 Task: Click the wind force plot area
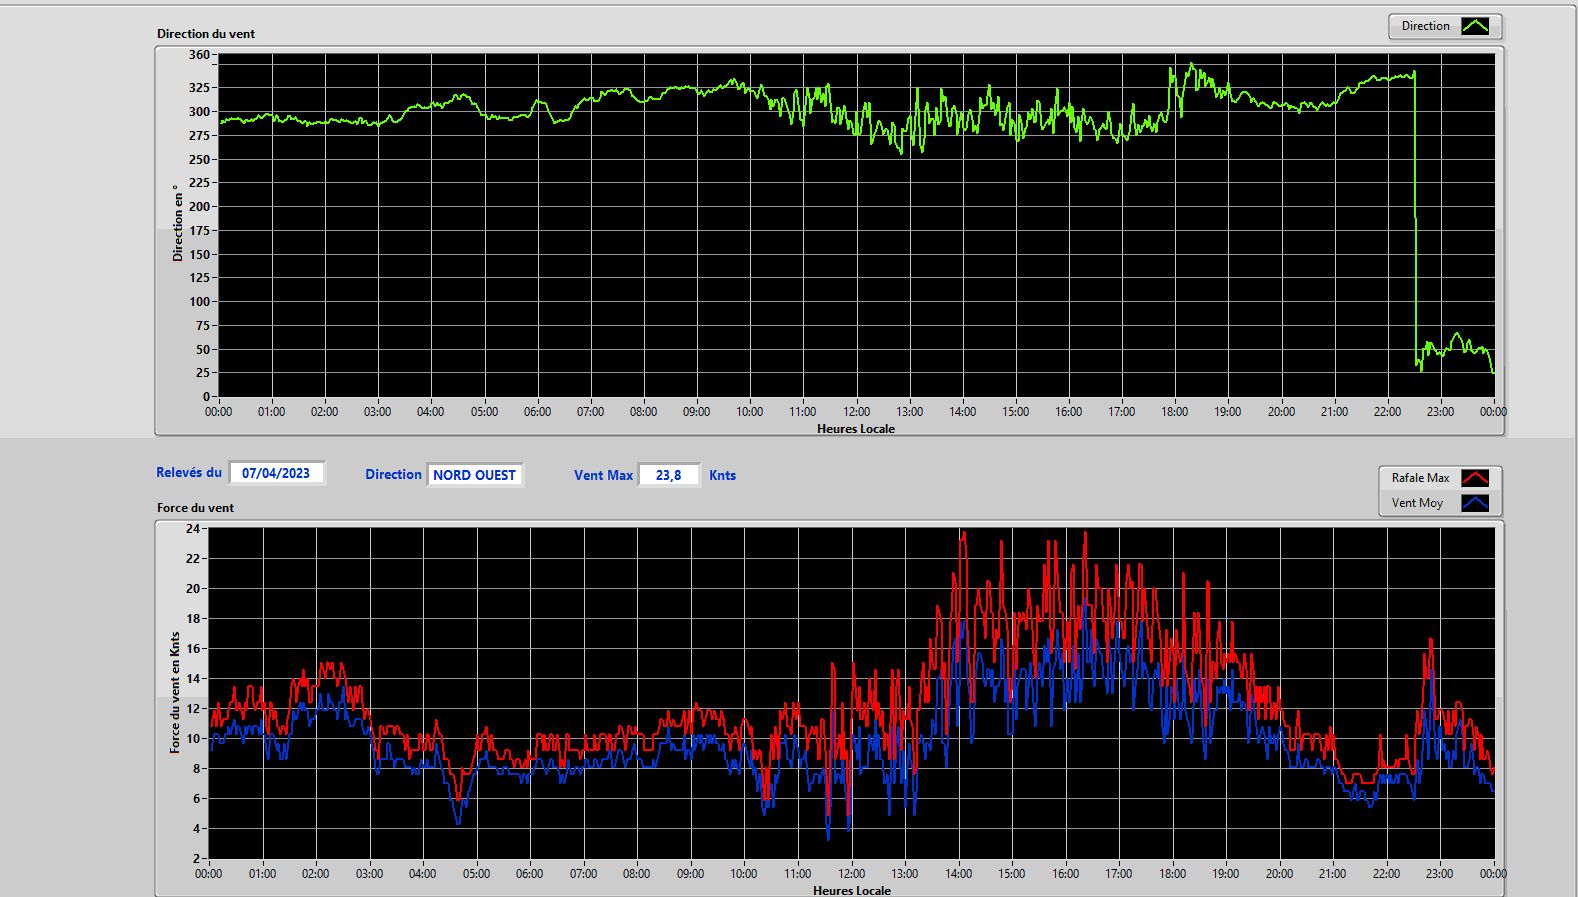(852, 693)
